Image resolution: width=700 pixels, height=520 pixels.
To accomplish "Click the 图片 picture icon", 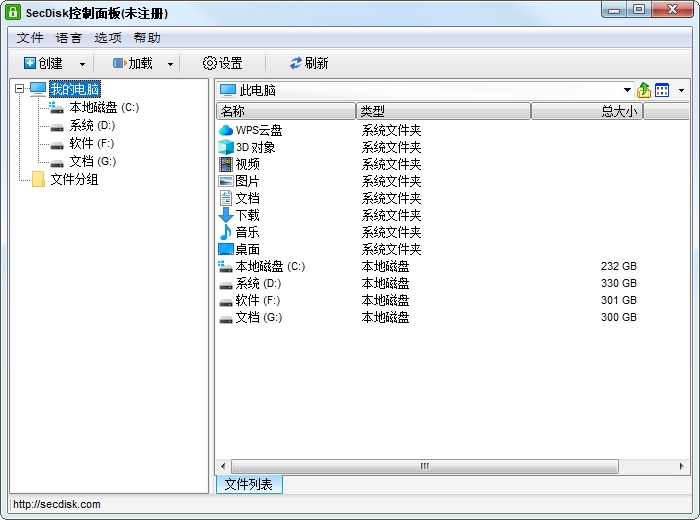I will click(226, 181).
